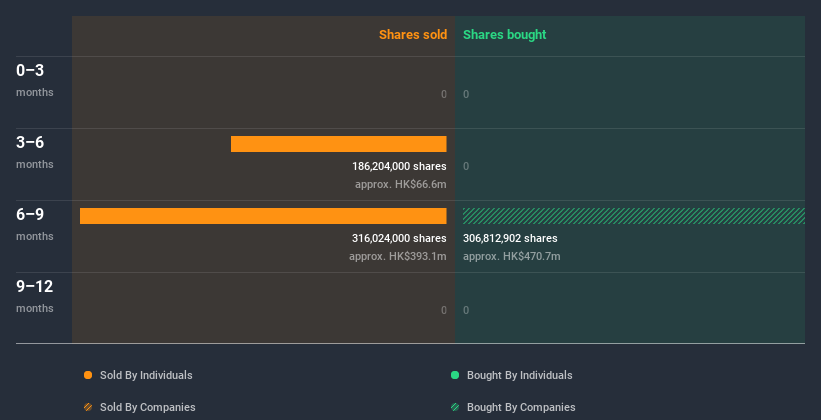821x420 pixels.
Task: Click the 0–3 months row label
Action: (x=35, y=80)
